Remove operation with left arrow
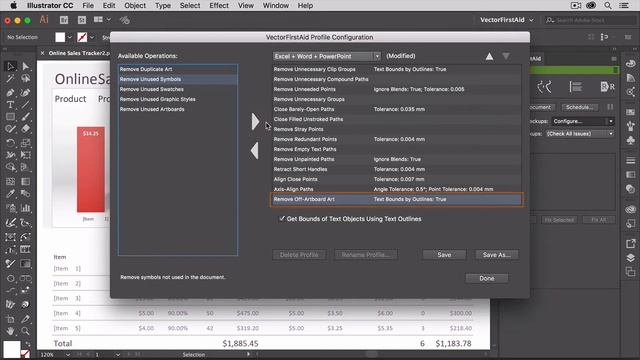 click(255, 151)
